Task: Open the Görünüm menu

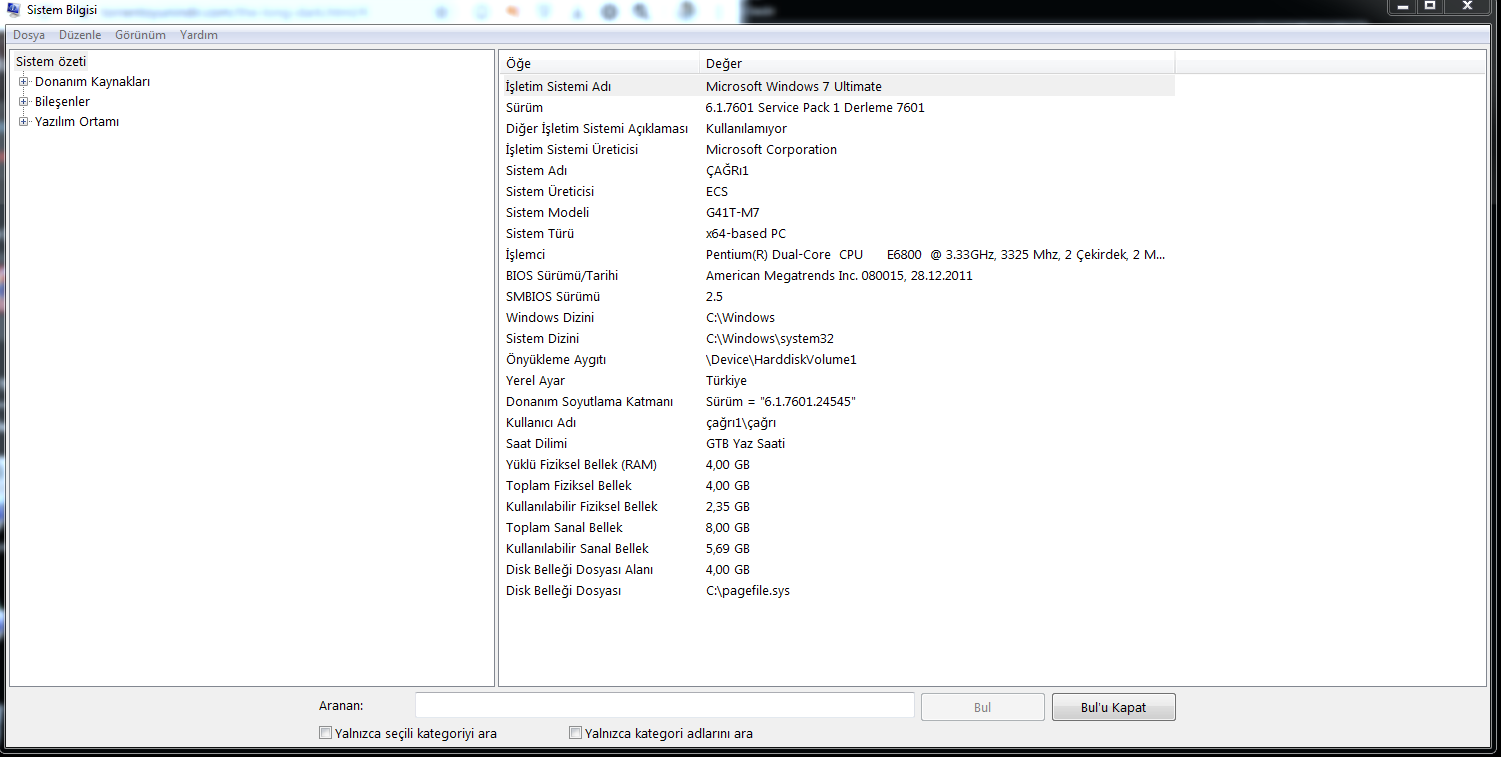Action: [140, 35]
